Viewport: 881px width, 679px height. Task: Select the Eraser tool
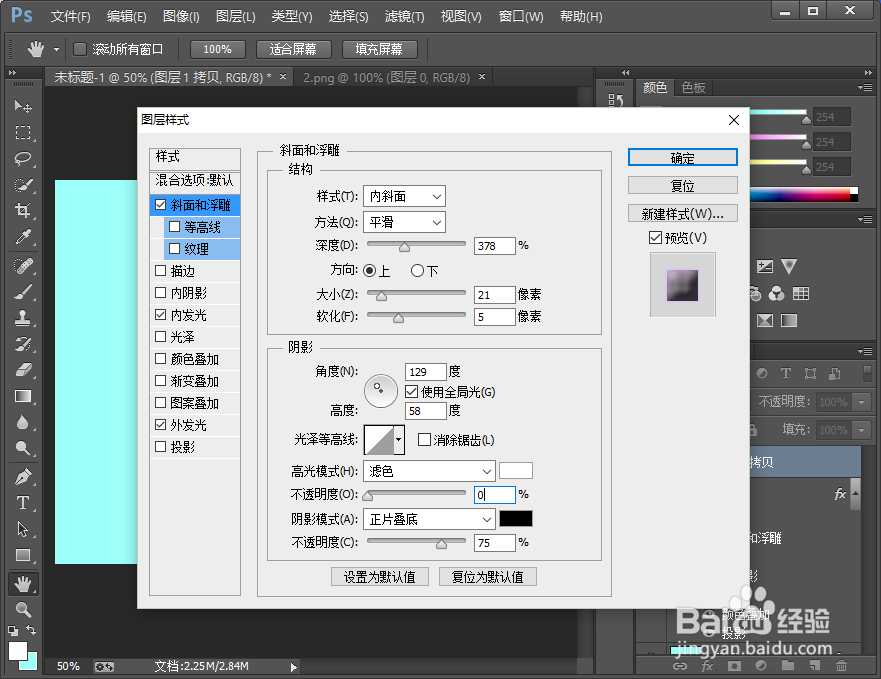[23, 370]
